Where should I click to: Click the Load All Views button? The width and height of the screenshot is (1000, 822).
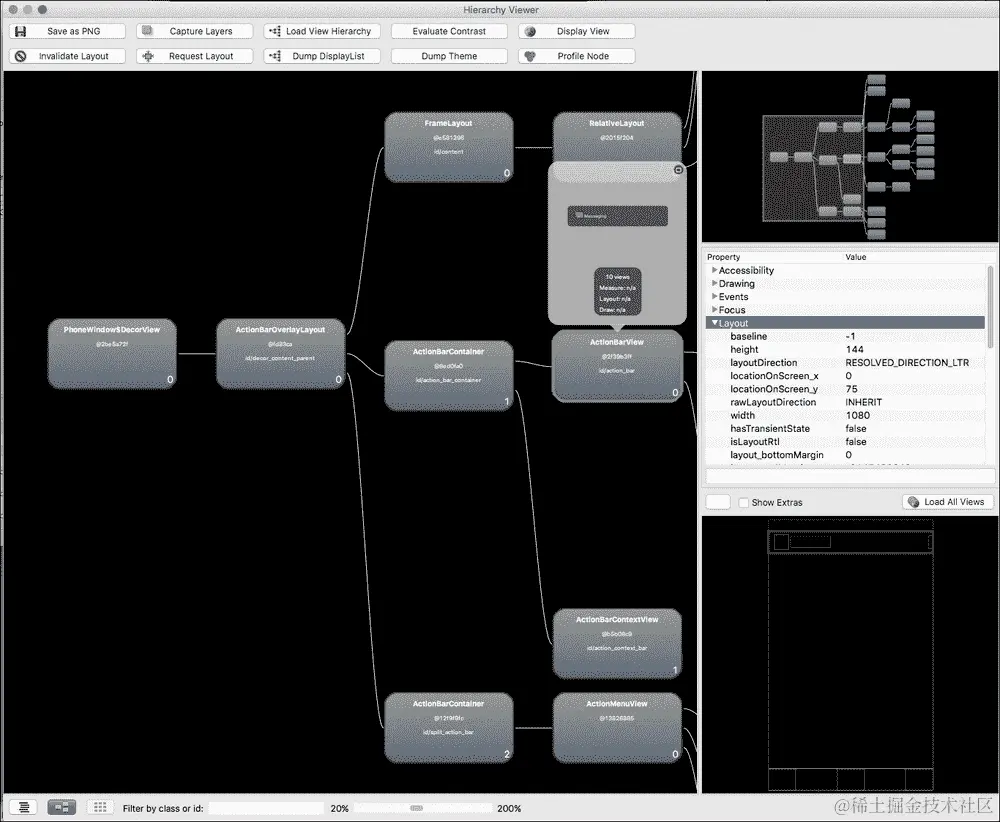click(948, 502)
